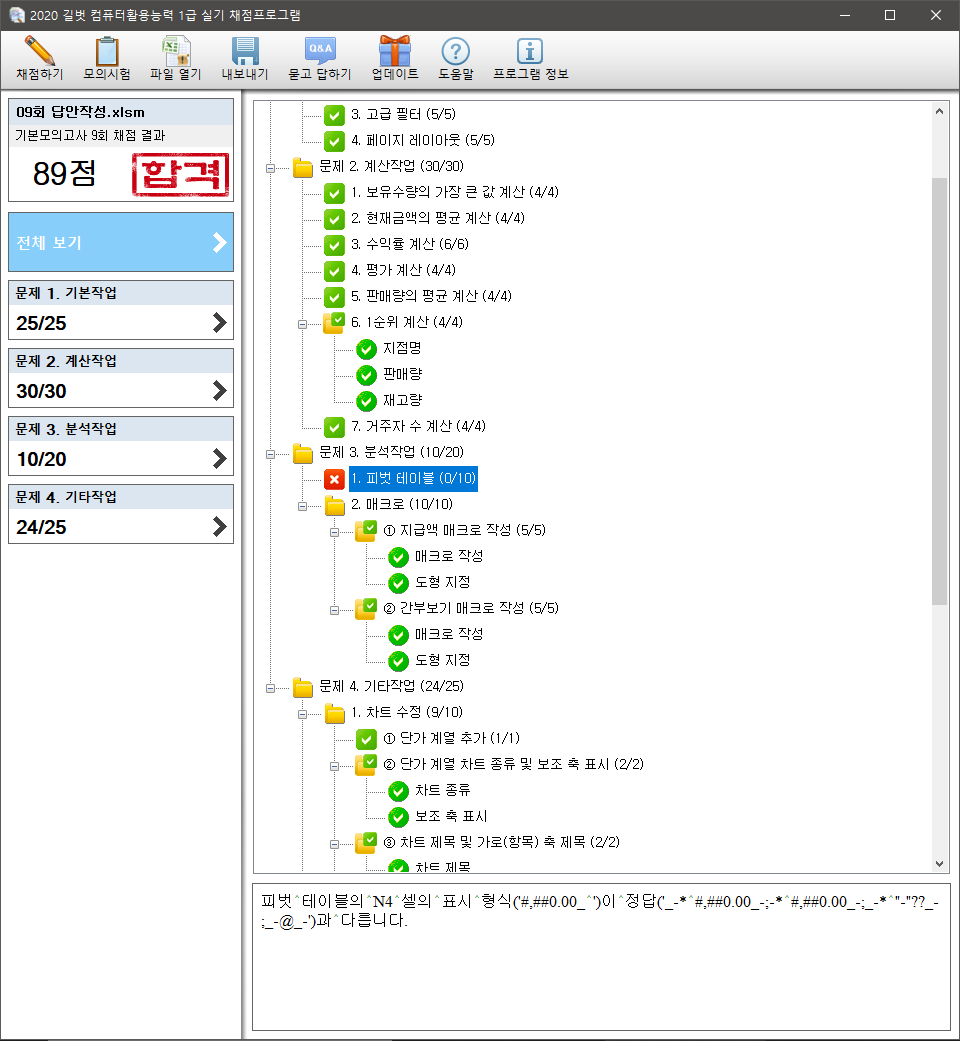Click red X icon beside 피벗 테이블
This screenshot has height=1041, width=960.
click(334, 480)
